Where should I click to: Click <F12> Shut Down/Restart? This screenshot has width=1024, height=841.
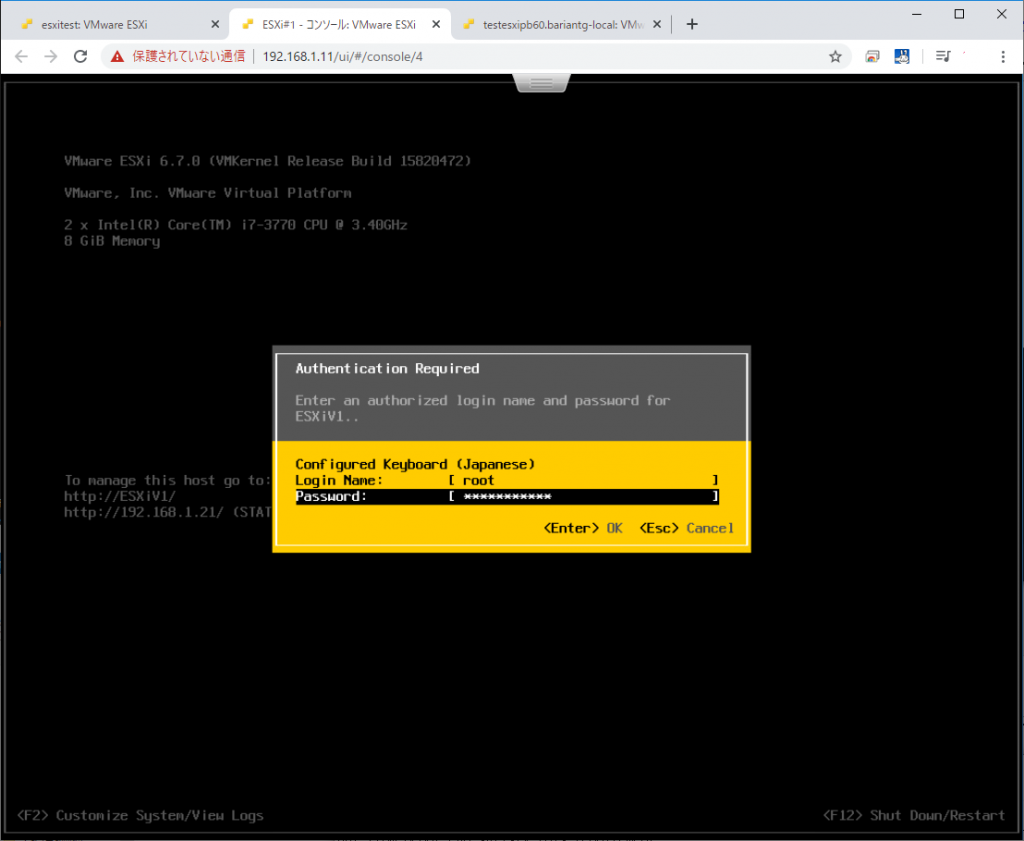(x=914, y=816)
